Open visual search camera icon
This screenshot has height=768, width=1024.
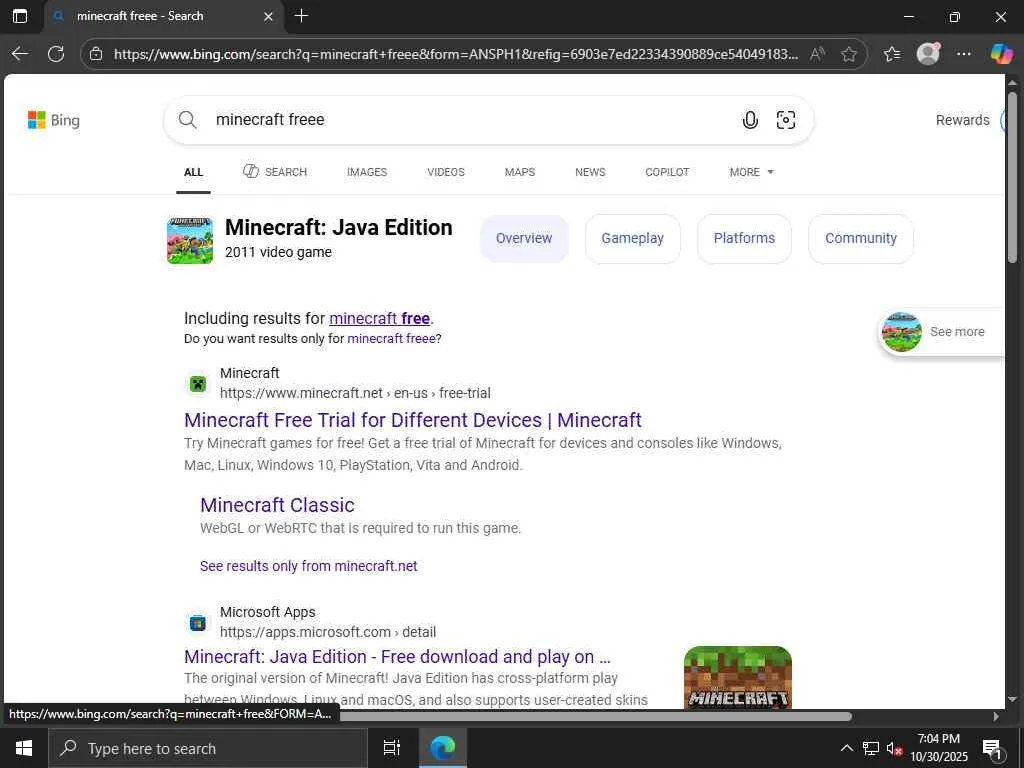click(786, 120)
